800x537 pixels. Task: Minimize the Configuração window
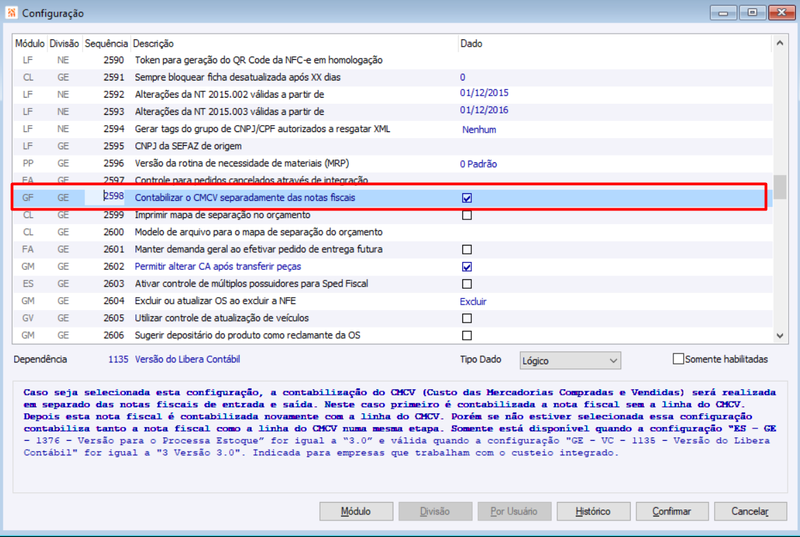723,13
